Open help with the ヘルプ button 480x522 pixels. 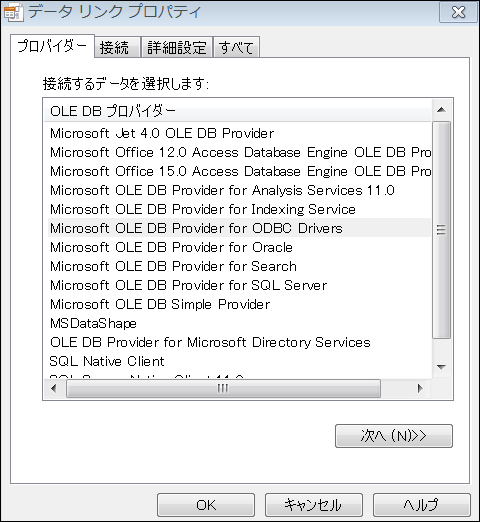[x=422, y=505]
